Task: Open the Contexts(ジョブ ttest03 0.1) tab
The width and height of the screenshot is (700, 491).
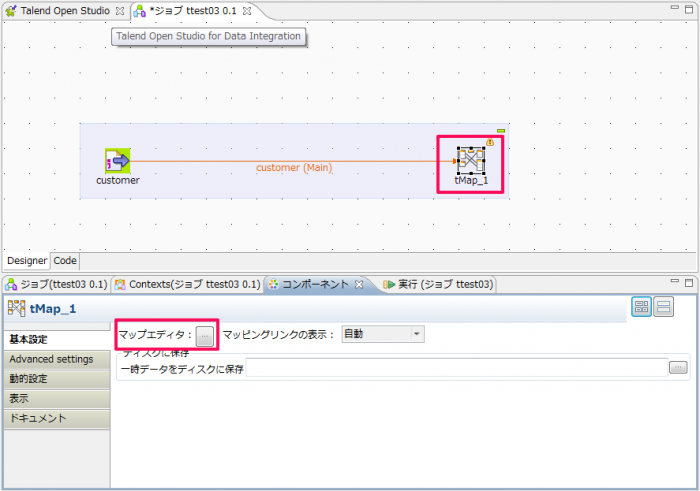Action: click(x=188, y=284)
